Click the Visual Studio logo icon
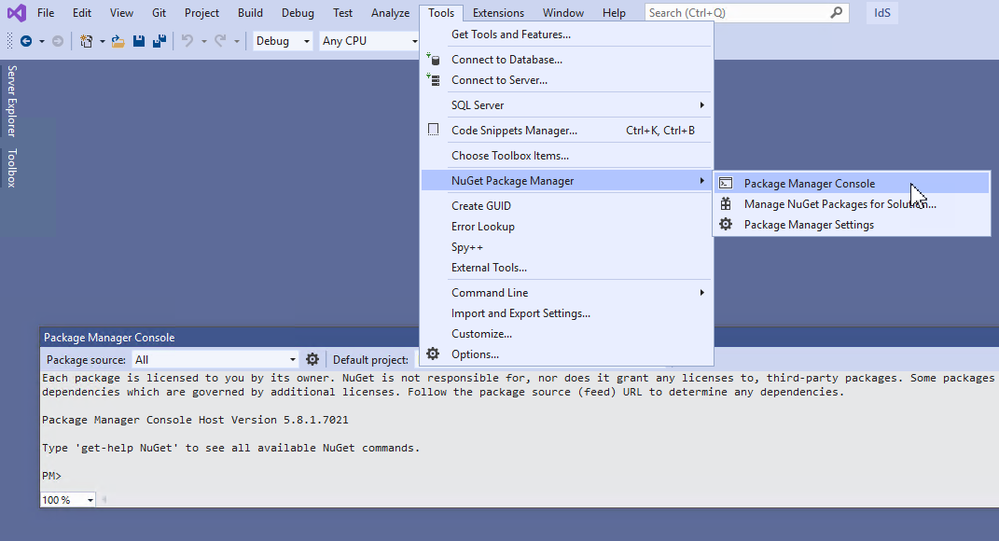This screenshot has height=541, width=999. (17, 13)
